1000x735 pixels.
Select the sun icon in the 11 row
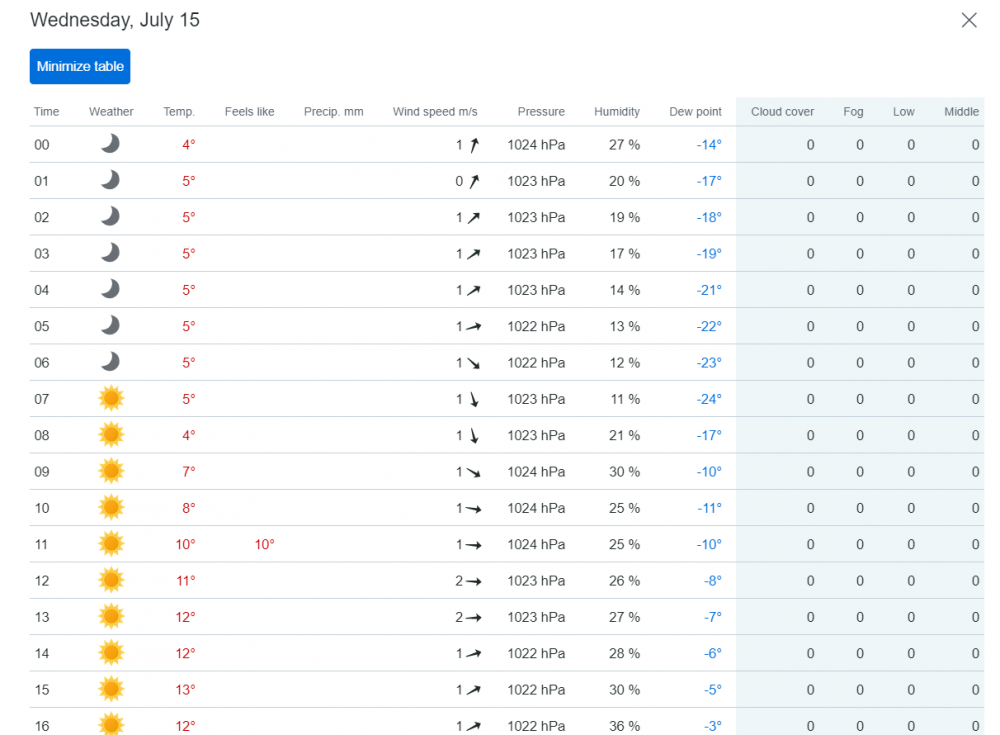(x=111, y=544)
